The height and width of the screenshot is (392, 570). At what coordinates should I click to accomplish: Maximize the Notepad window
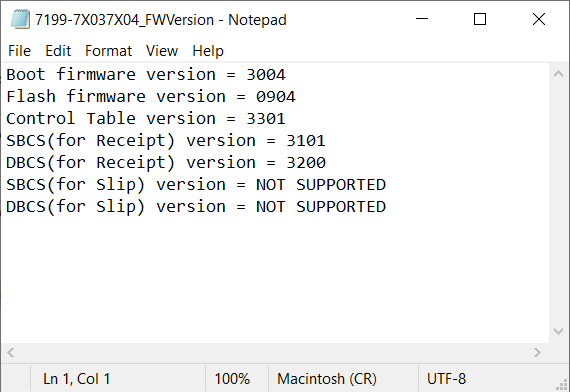(480, 19)
